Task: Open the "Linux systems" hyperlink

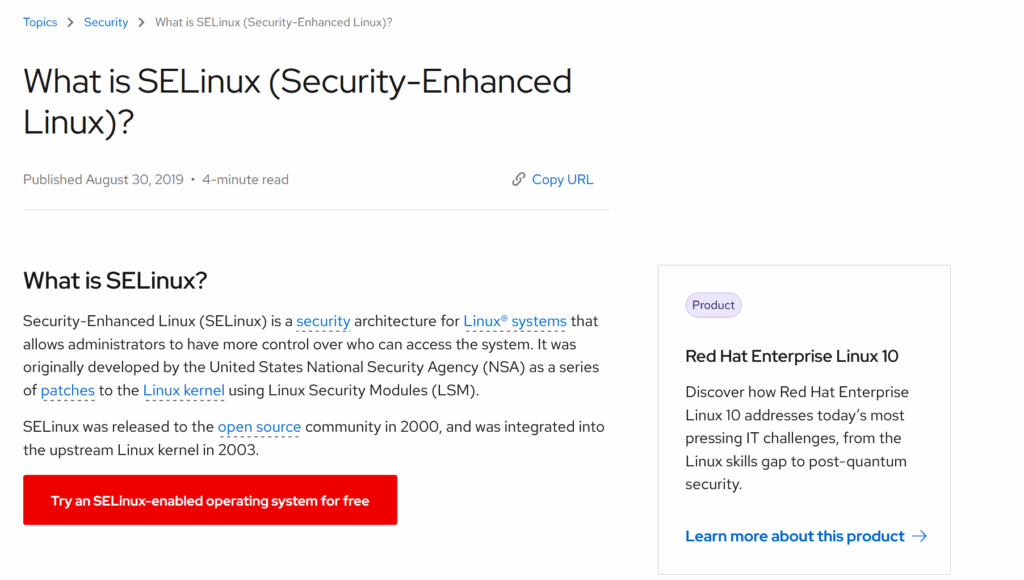Action: (515, 322)
